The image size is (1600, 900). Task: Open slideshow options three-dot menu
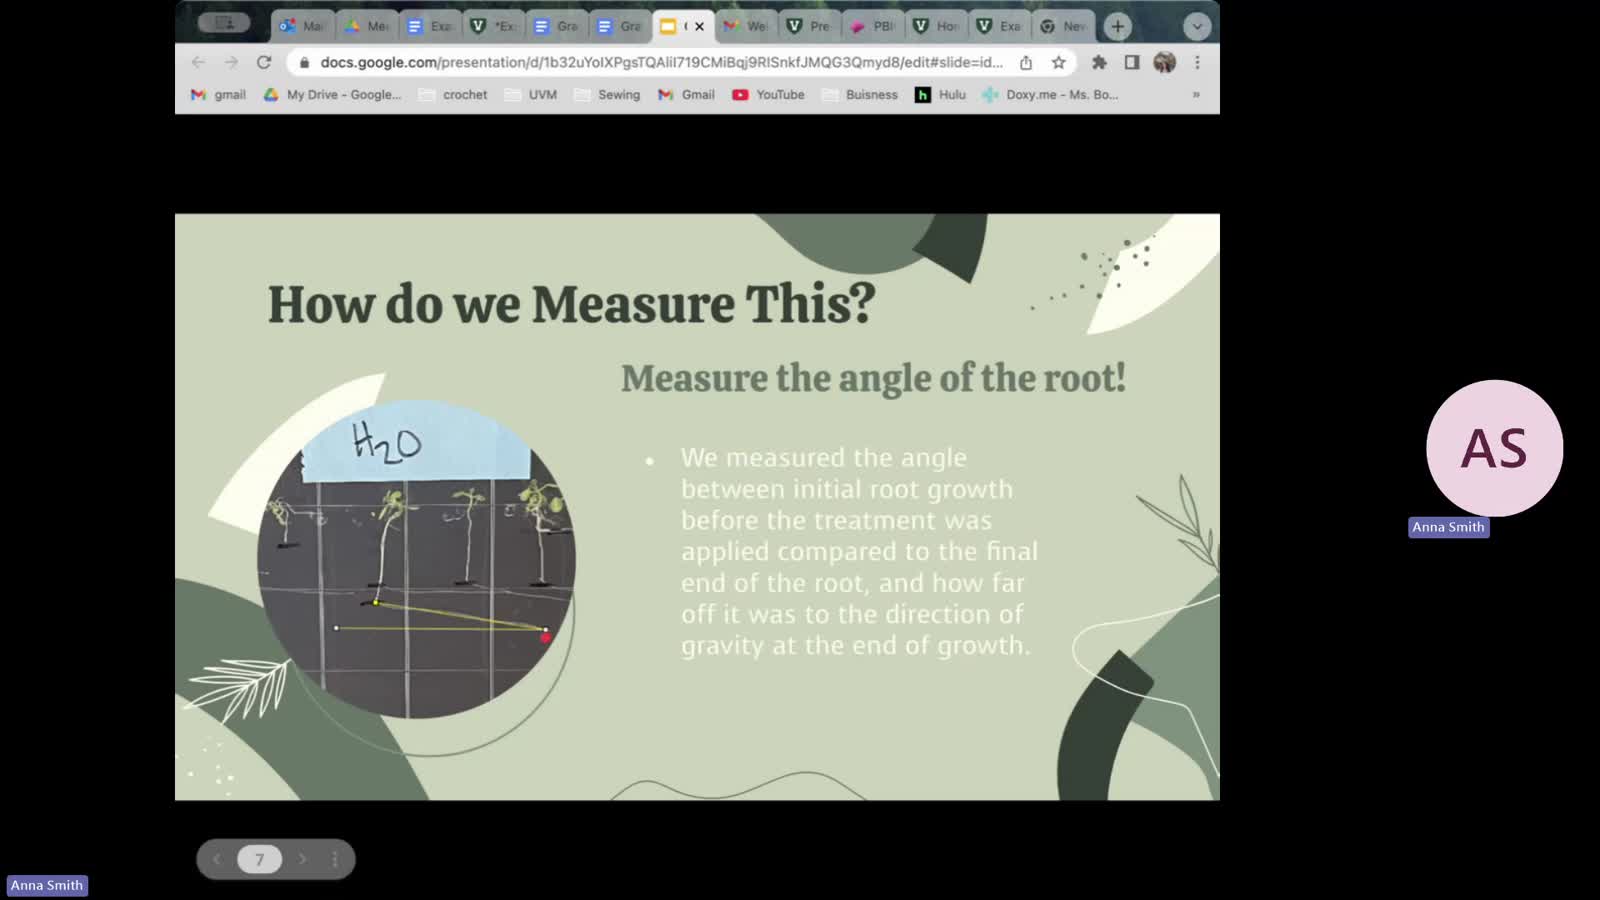335,859
